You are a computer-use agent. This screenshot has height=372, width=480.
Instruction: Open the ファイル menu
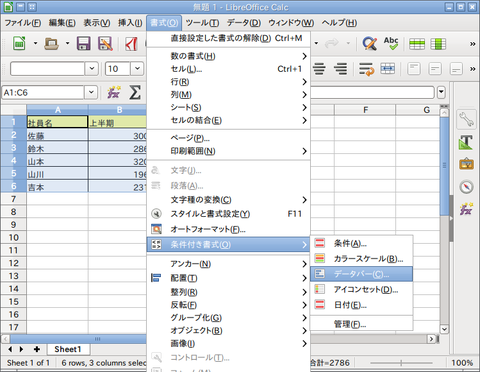click(23, 23)
